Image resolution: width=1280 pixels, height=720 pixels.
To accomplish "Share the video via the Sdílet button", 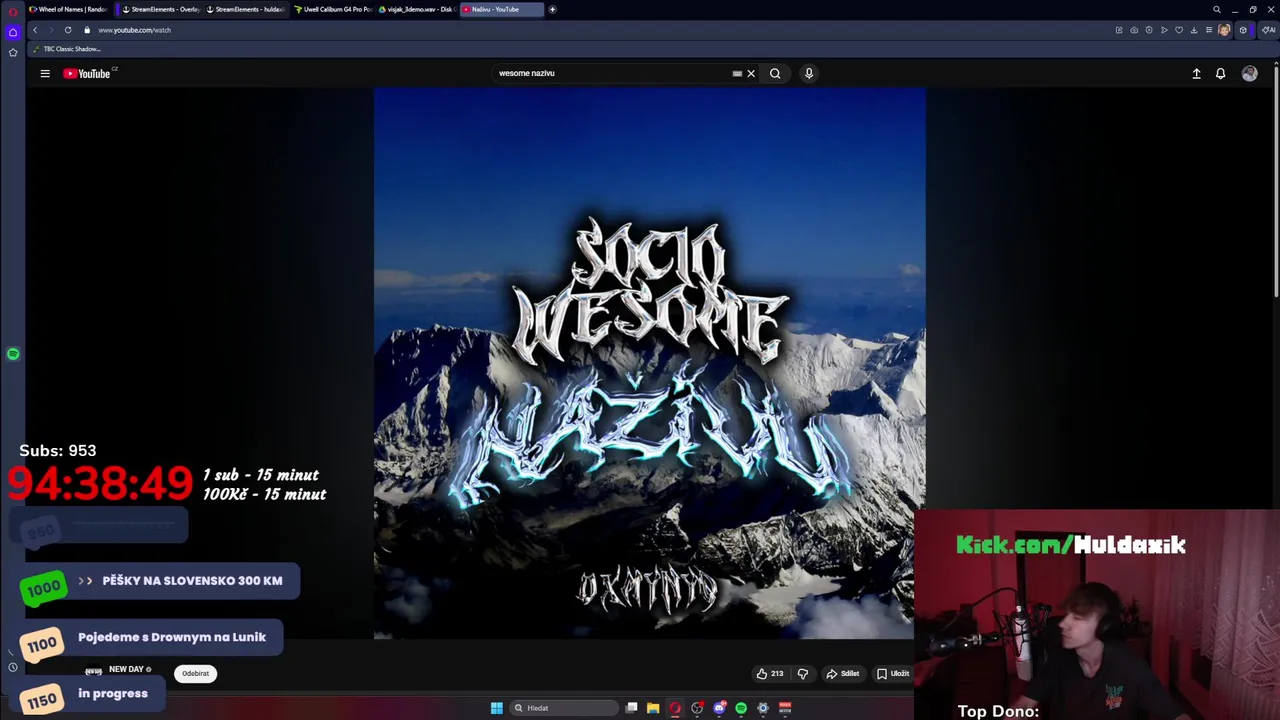I will pyautogui.click(x=842, y=674).
